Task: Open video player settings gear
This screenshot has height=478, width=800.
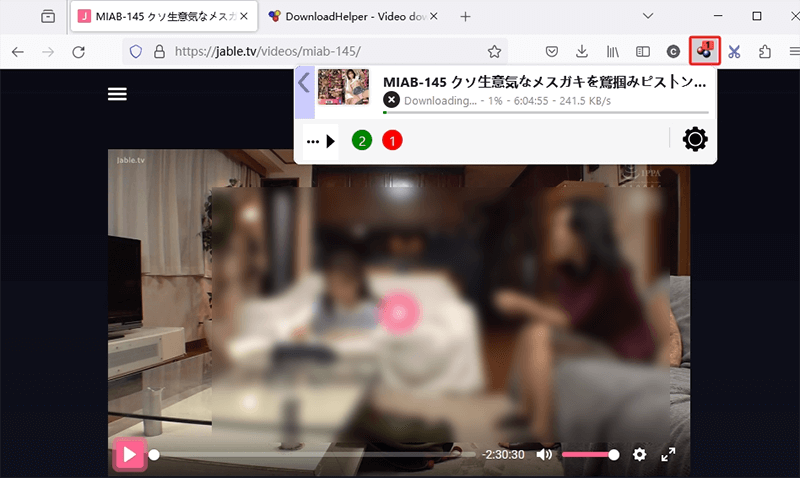Action: point(639,454)
